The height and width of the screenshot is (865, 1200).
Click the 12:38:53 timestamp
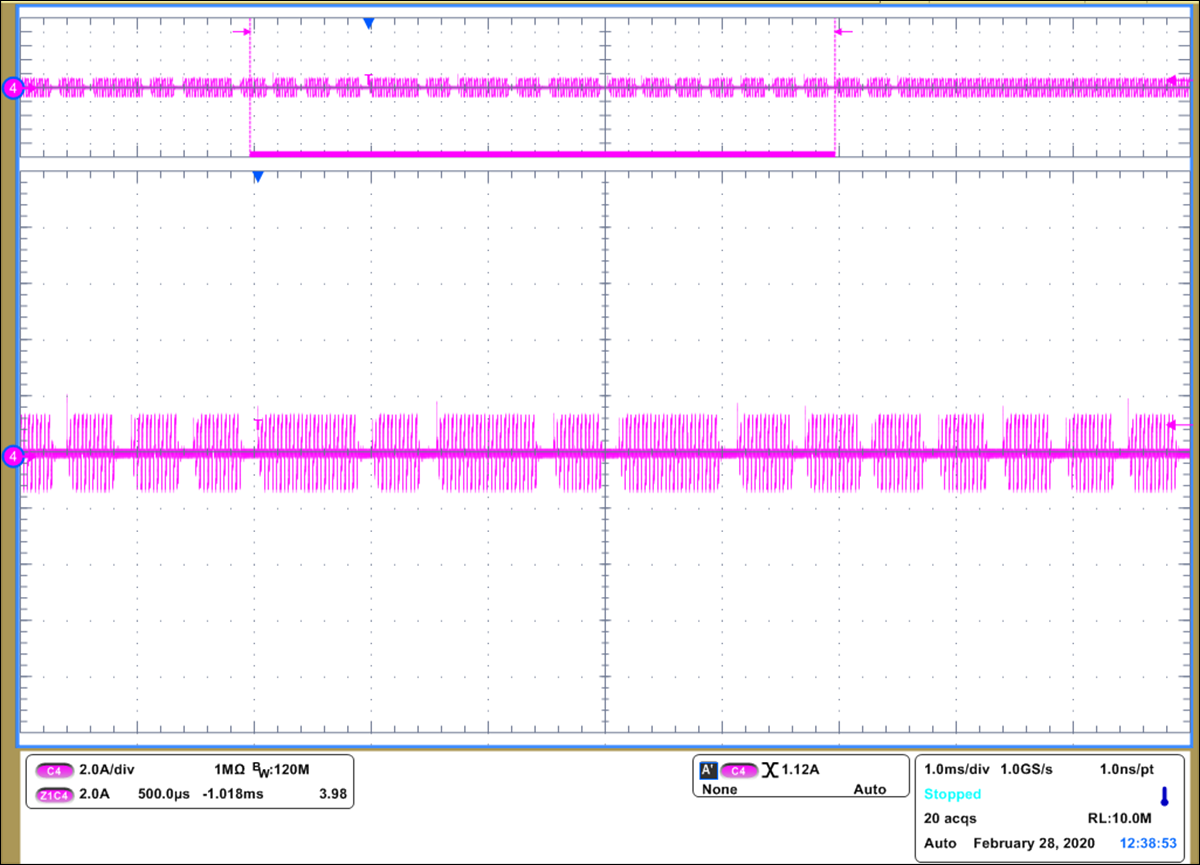click(x=1147, y=843)
